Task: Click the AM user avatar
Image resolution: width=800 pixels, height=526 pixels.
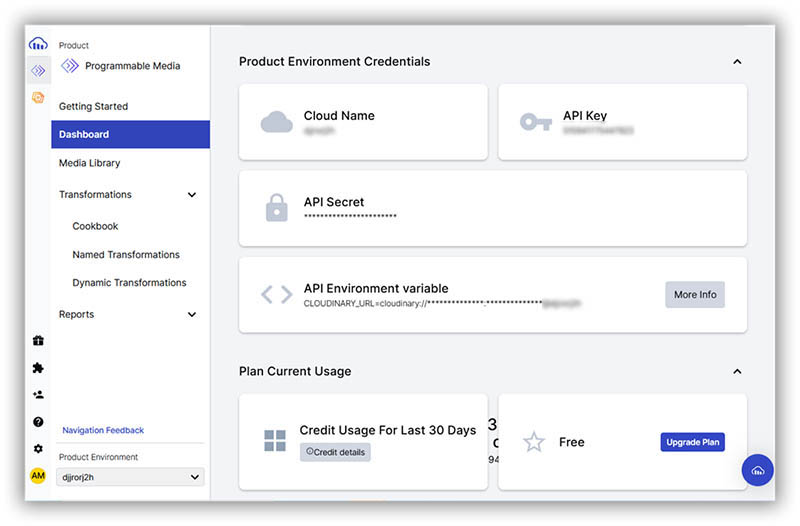Action: point(38,475)
